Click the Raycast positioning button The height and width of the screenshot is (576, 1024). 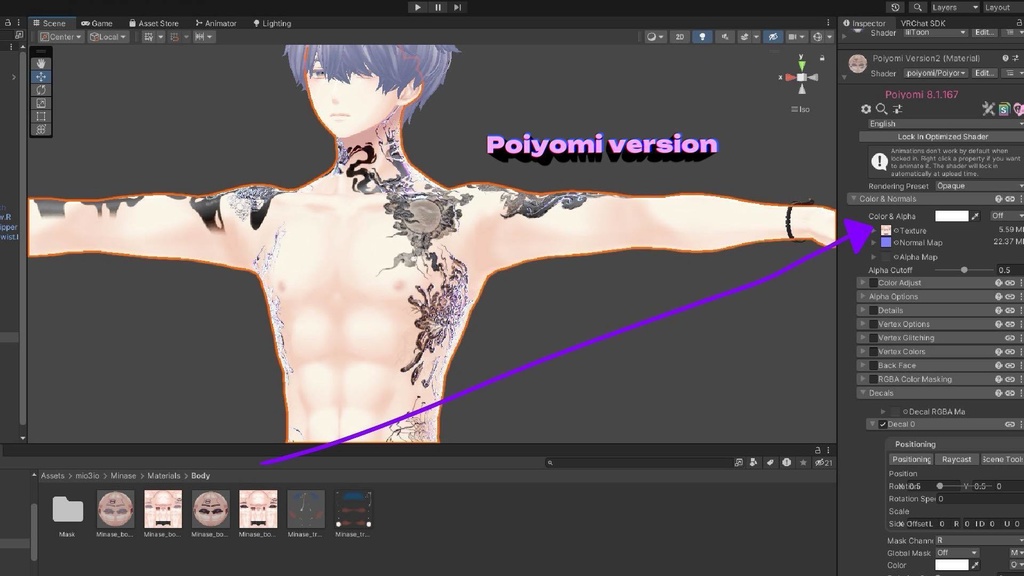click(956, 459)
